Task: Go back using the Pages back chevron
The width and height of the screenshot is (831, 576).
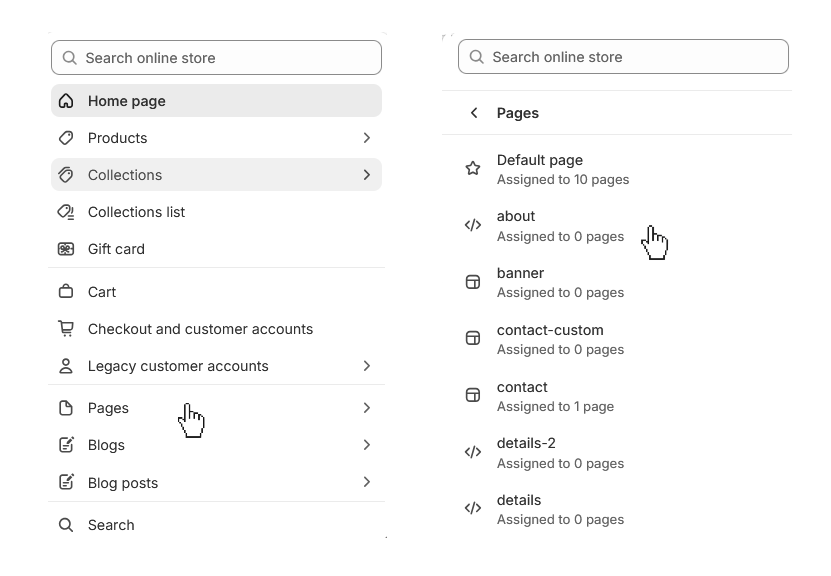Action: (x=474, y=113)
